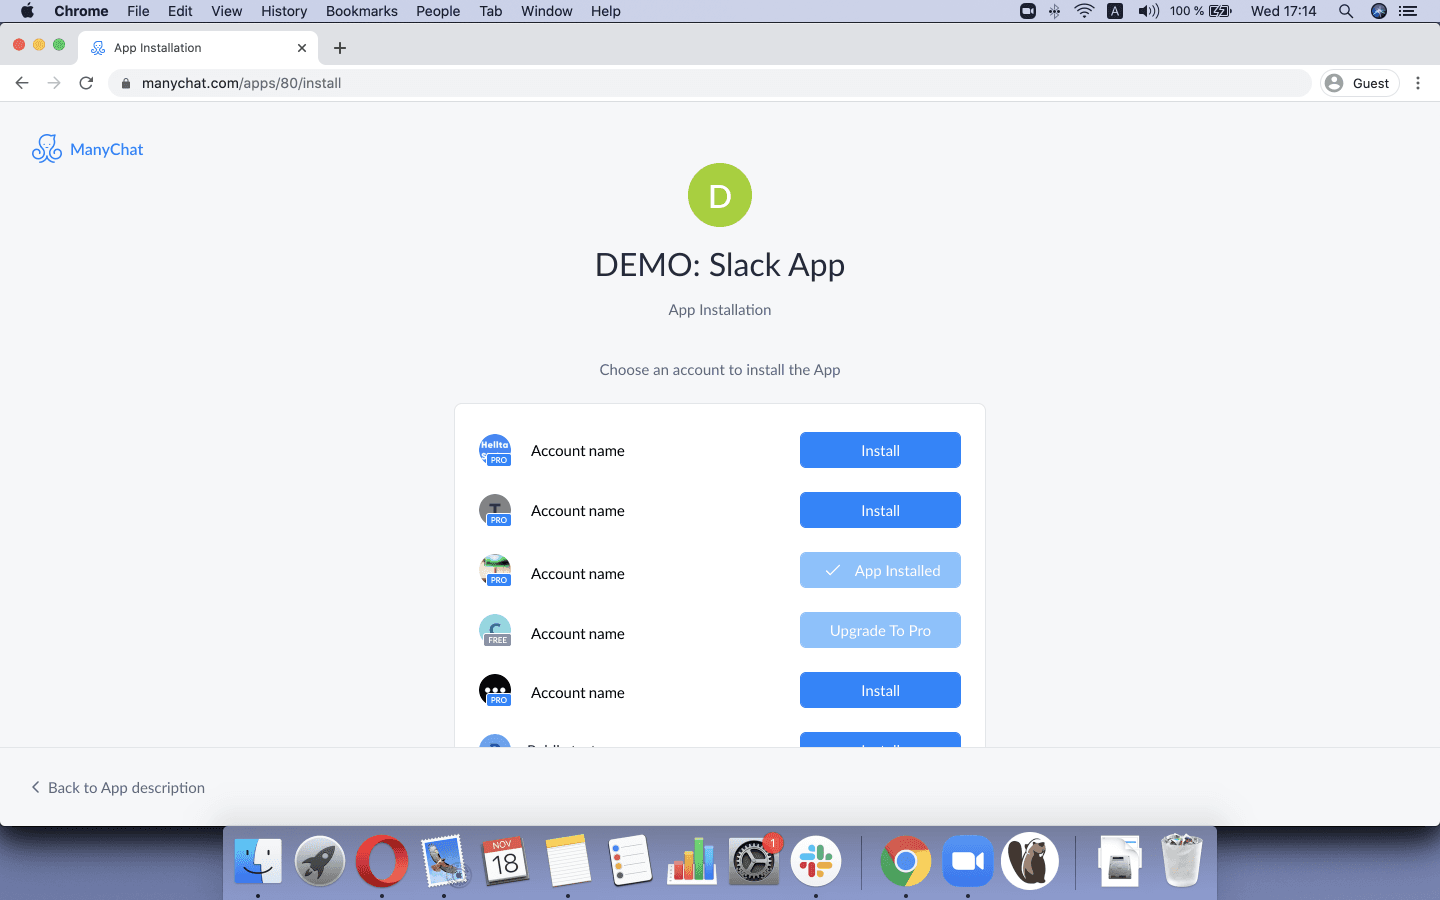1440x900 pixels.
Task: Install app on the first account
Action: (880, 450)
